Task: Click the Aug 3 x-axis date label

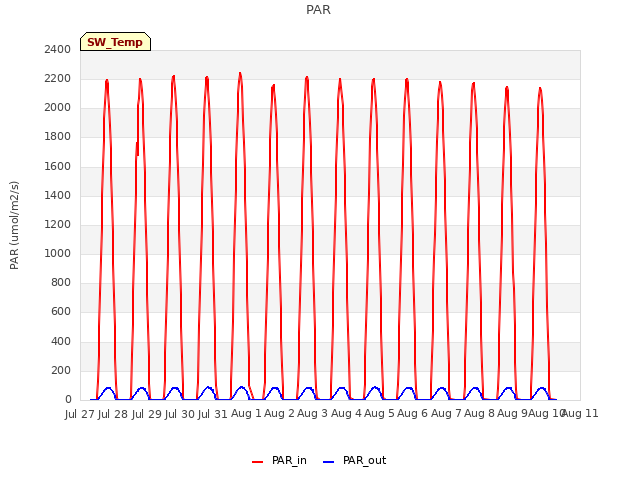Action: pos(313,413)
